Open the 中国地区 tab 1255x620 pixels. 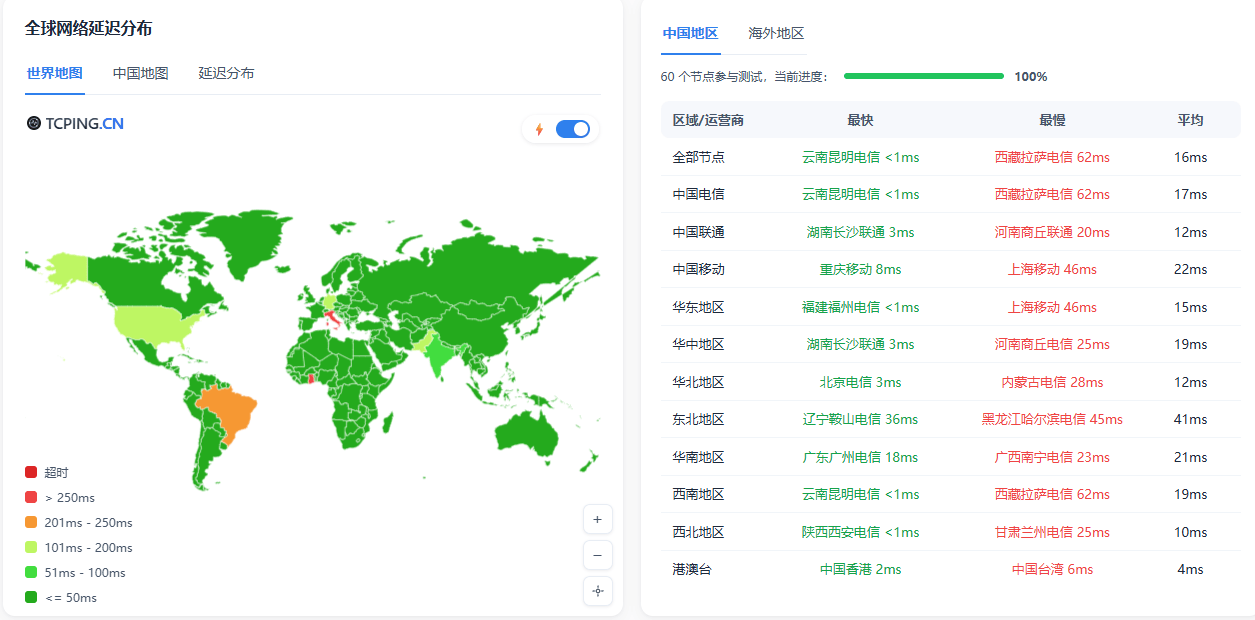(690, 33)
